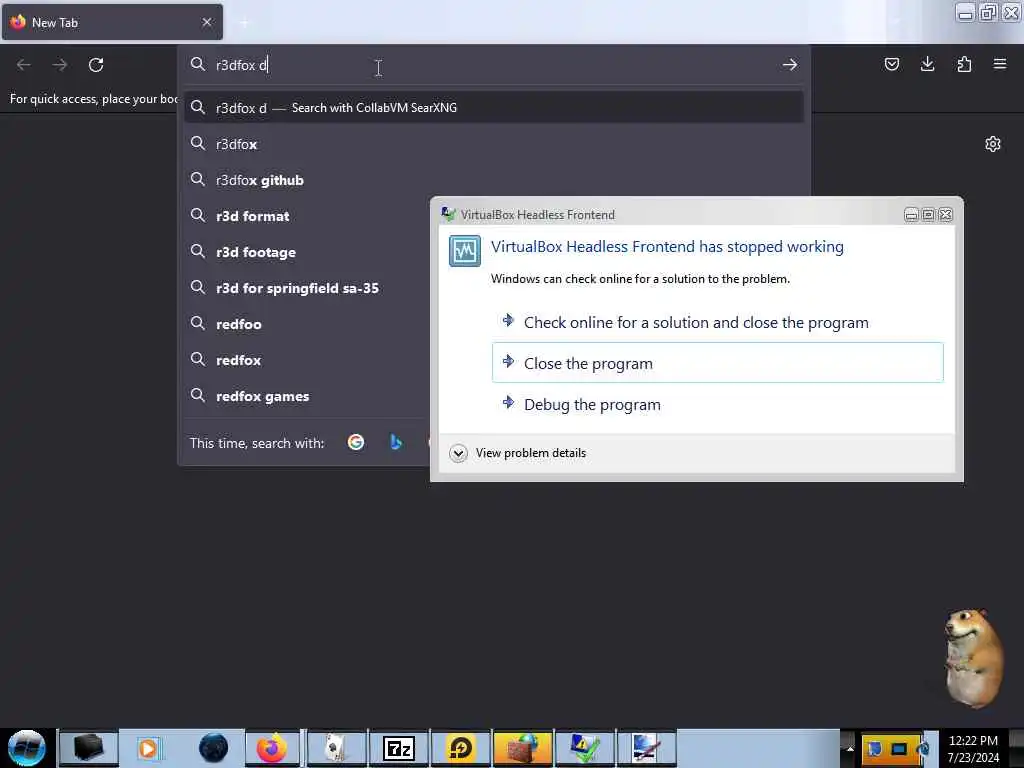Close the VirtualBox Headless Frontend dialog
Screen dimensions: 1024x768
point(946,215)
